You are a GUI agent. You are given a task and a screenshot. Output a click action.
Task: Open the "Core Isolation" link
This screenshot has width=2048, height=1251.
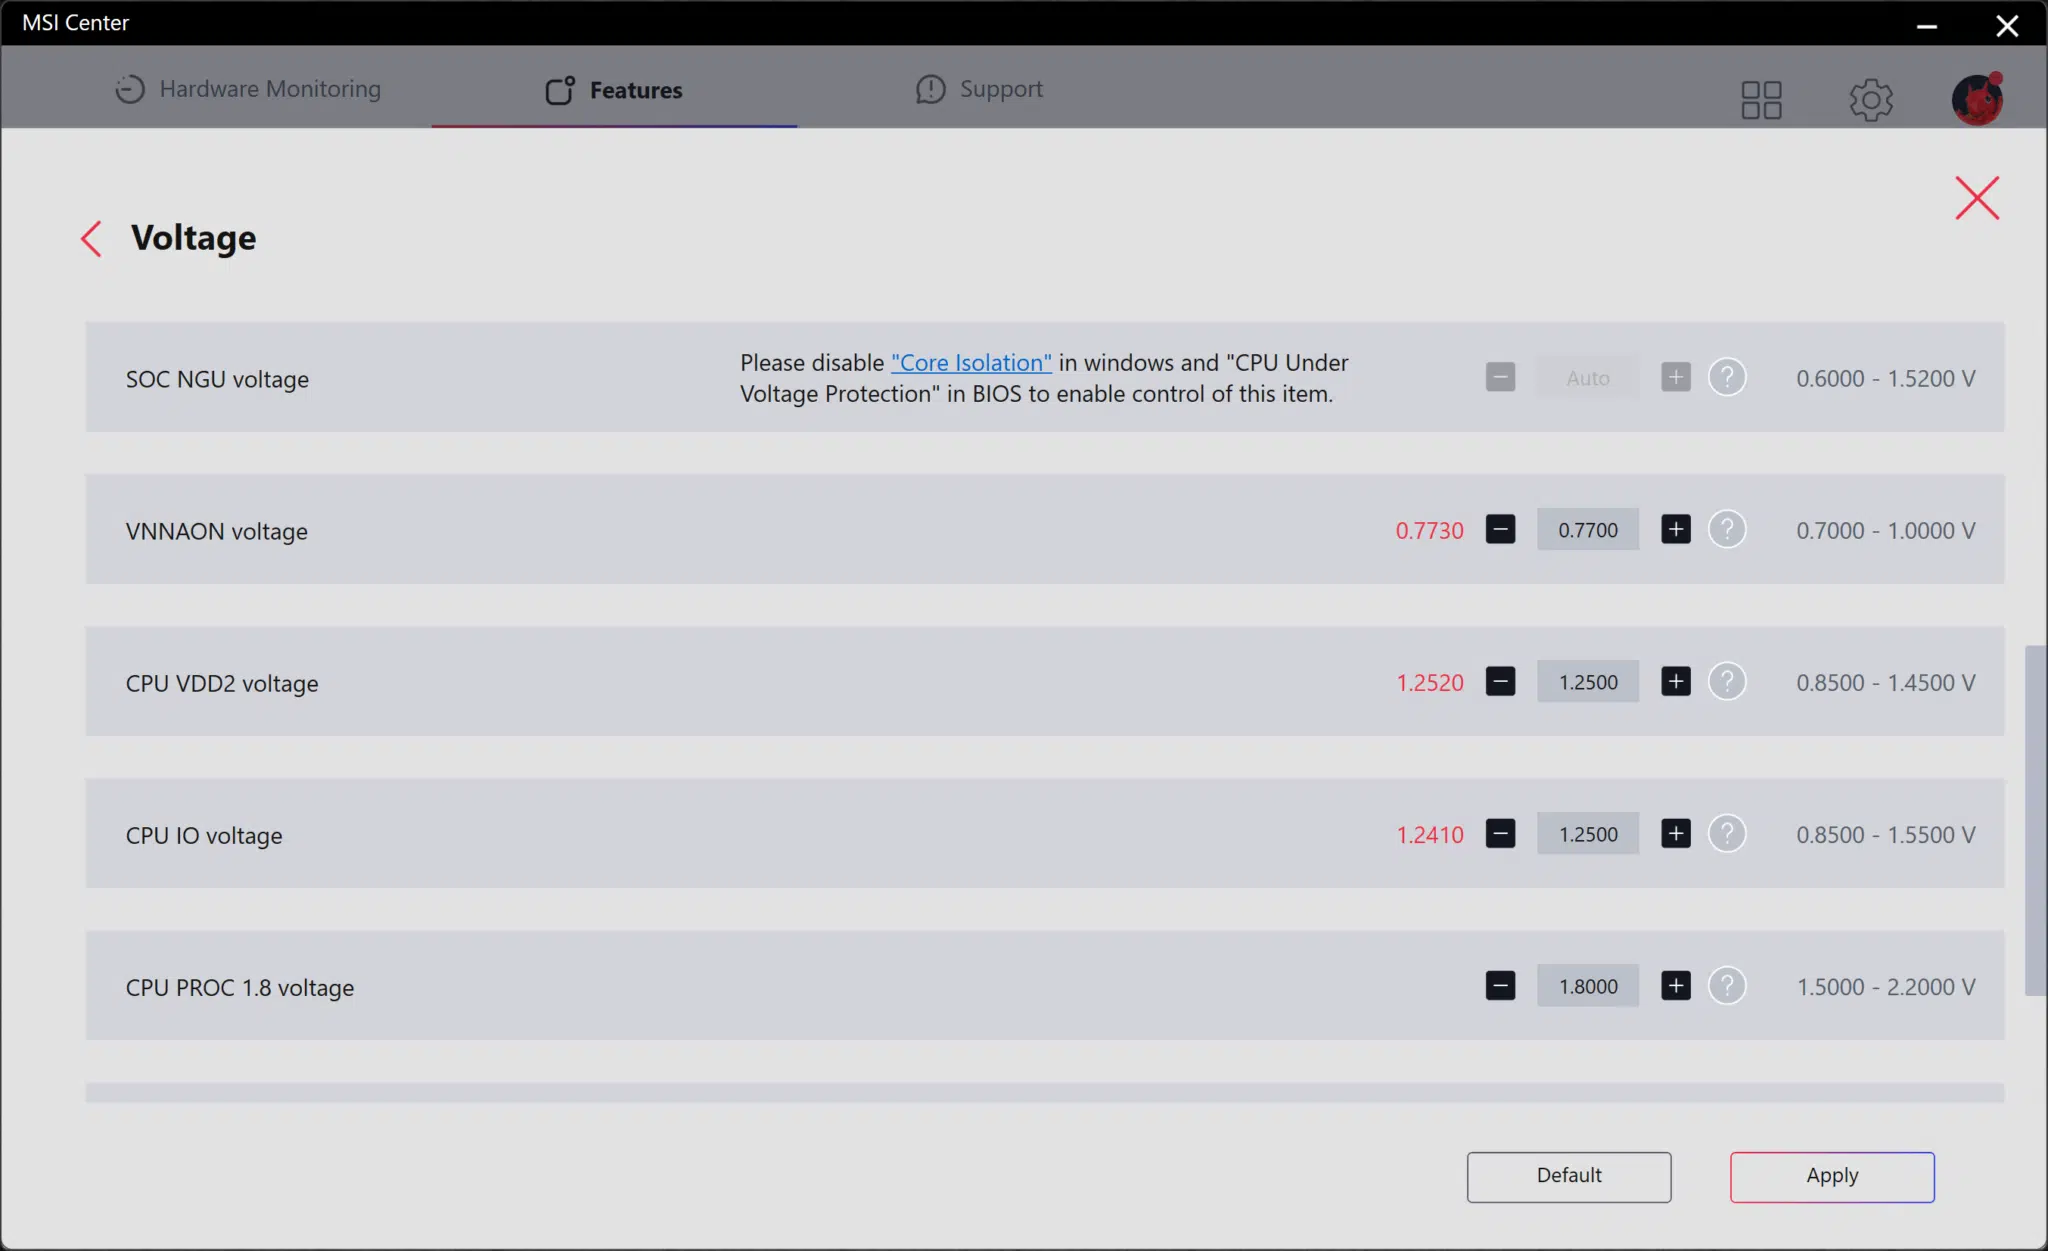tap(971, 362)
